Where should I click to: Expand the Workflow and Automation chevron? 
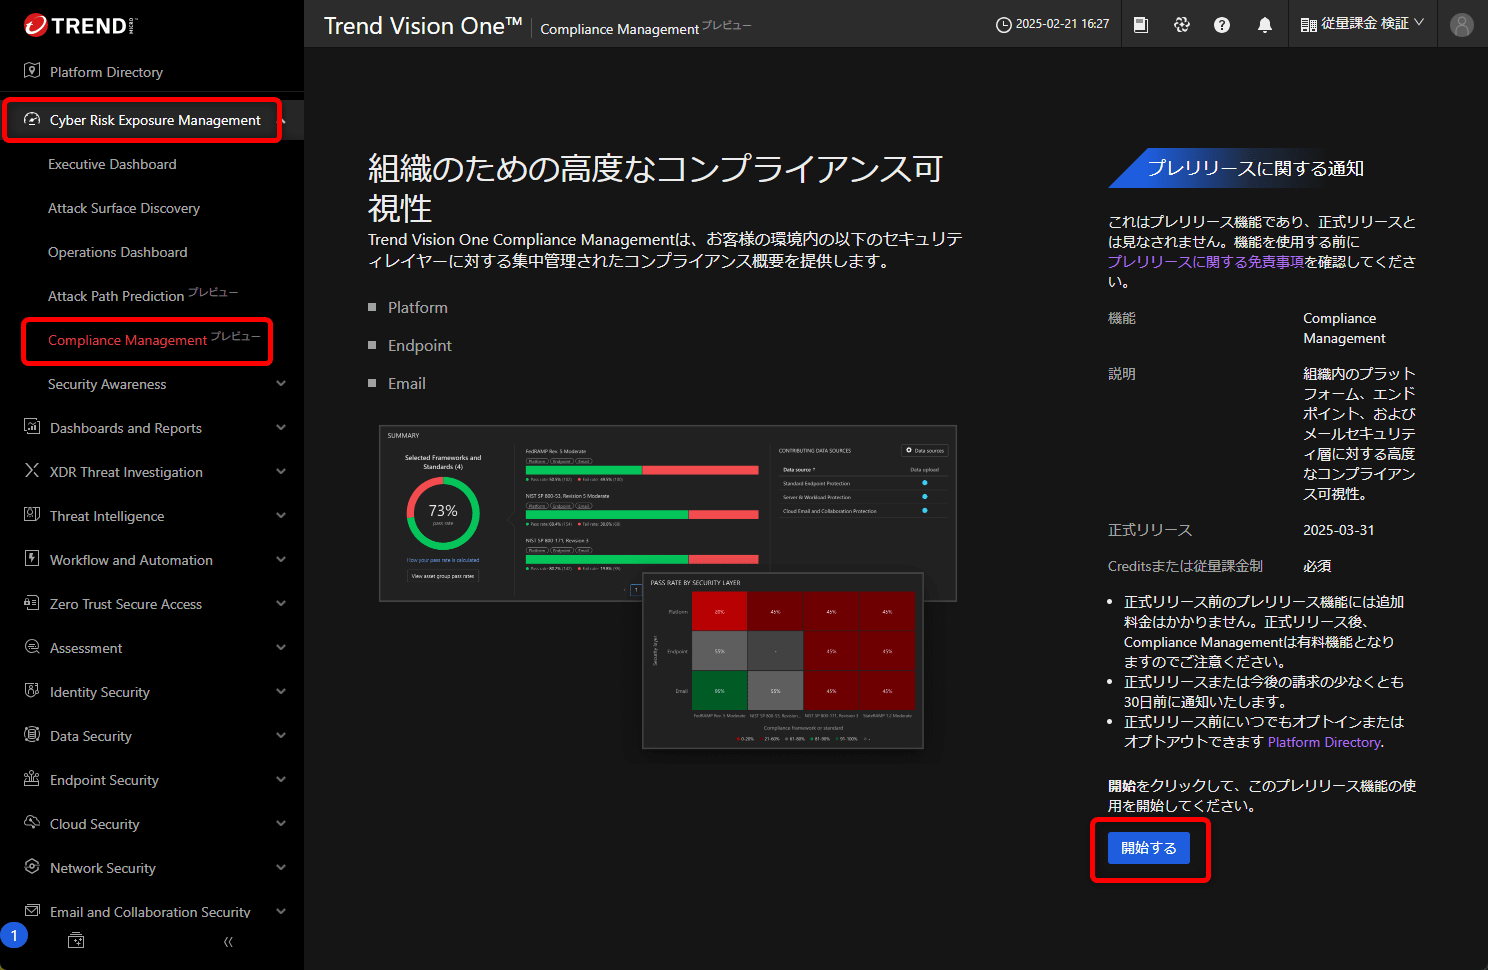(x=281, y=560)
